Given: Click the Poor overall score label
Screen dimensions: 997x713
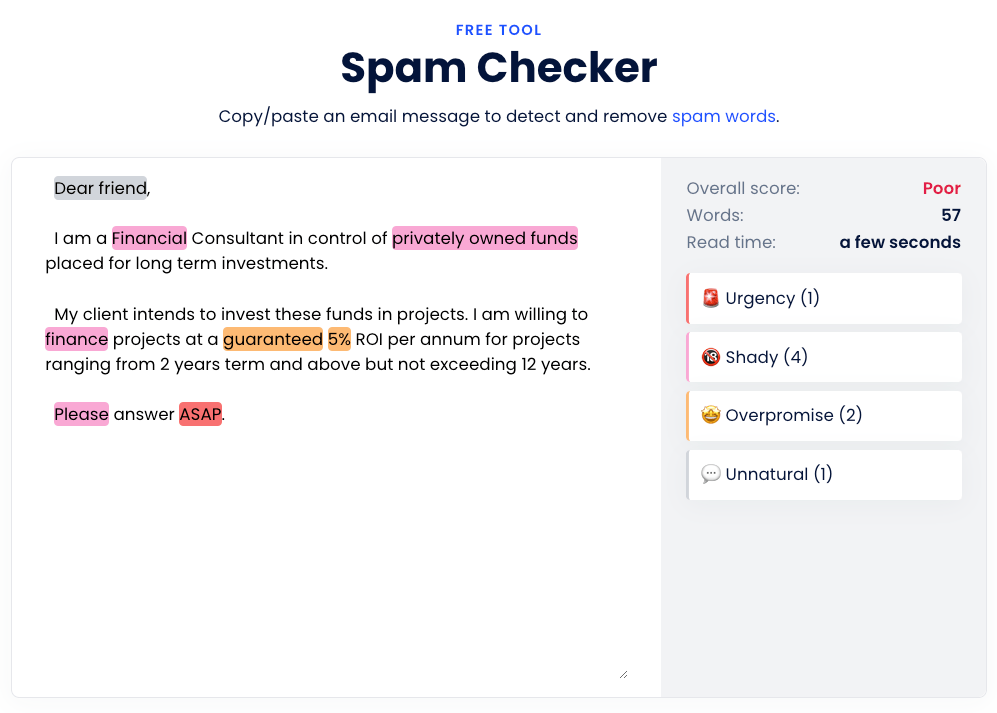Looking at the screenshot, I should click(941, 188).
